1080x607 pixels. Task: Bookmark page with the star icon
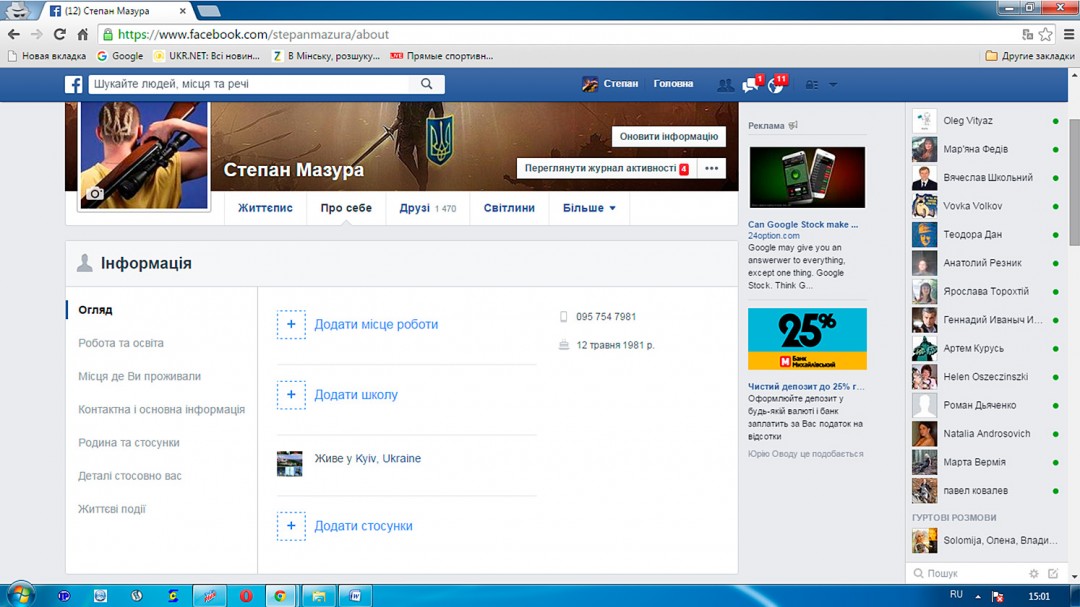(x=1046, y=34)
